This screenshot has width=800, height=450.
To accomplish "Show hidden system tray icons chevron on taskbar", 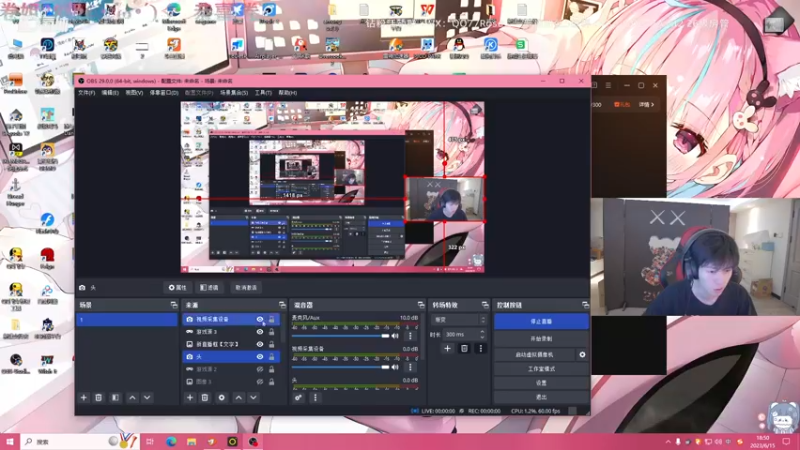I will point(668,442).
